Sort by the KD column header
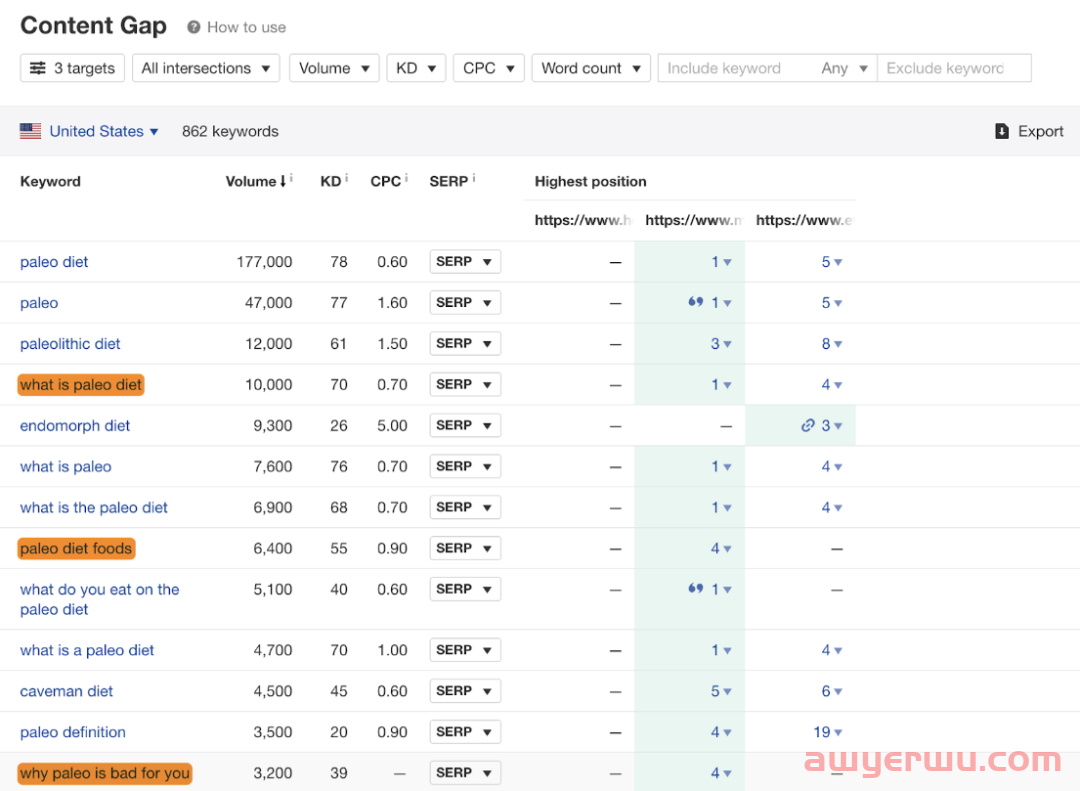 coord(331,181)
